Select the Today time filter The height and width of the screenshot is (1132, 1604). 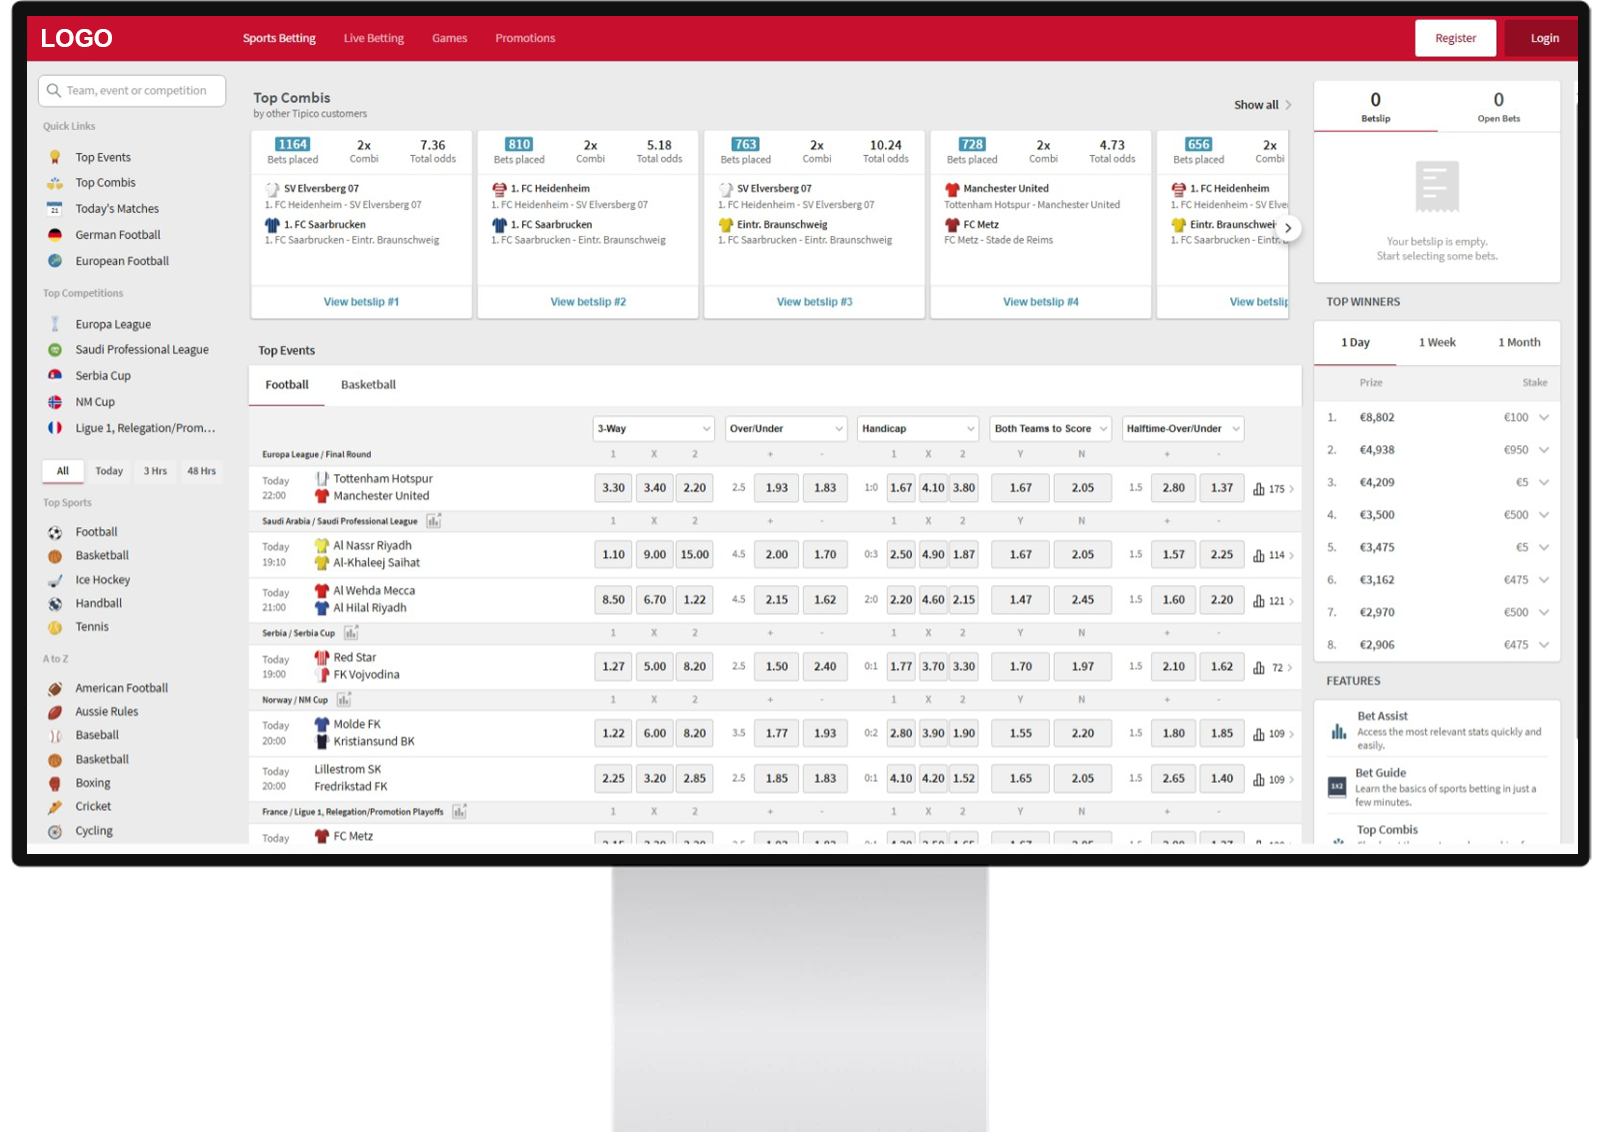click(109, 471)
